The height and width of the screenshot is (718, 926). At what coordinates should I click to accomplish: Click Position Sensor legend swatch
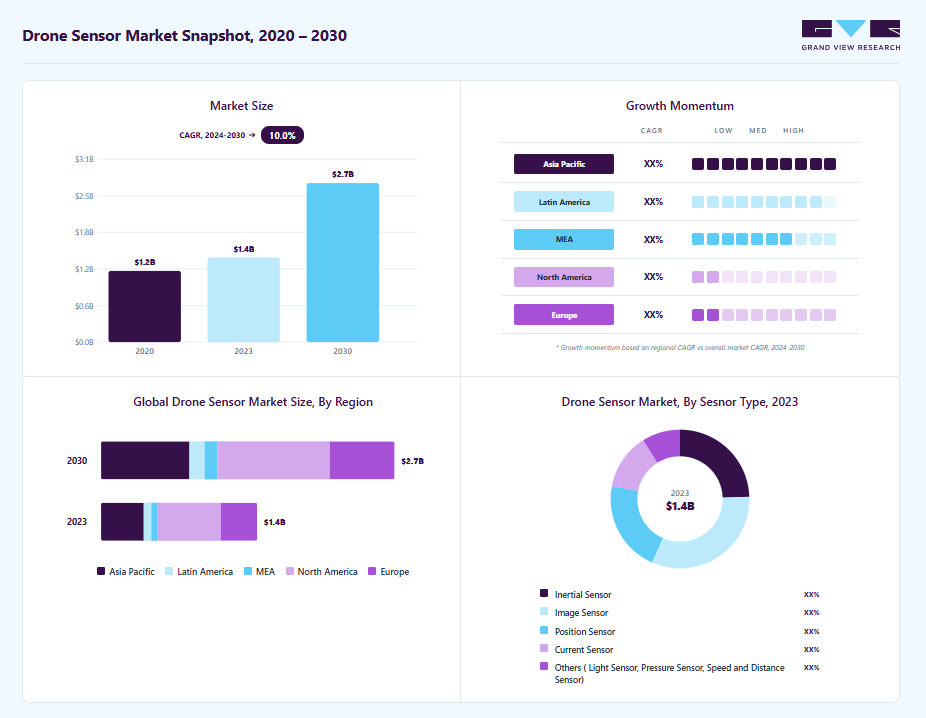pos(544,630)
